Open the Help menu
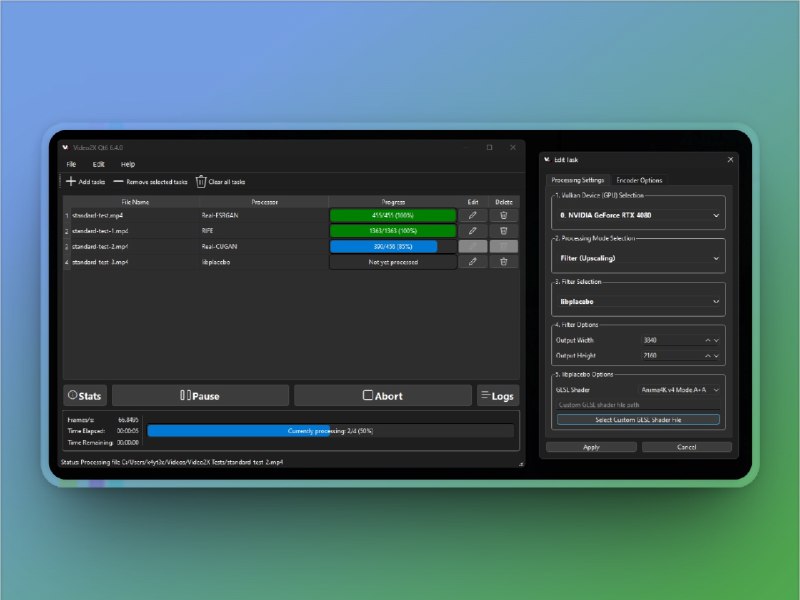 (128, 164)
